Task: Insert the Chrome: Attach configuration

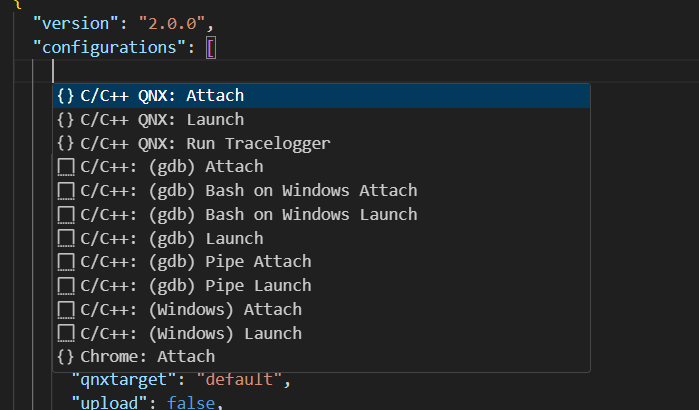Action: coord(321,357)
